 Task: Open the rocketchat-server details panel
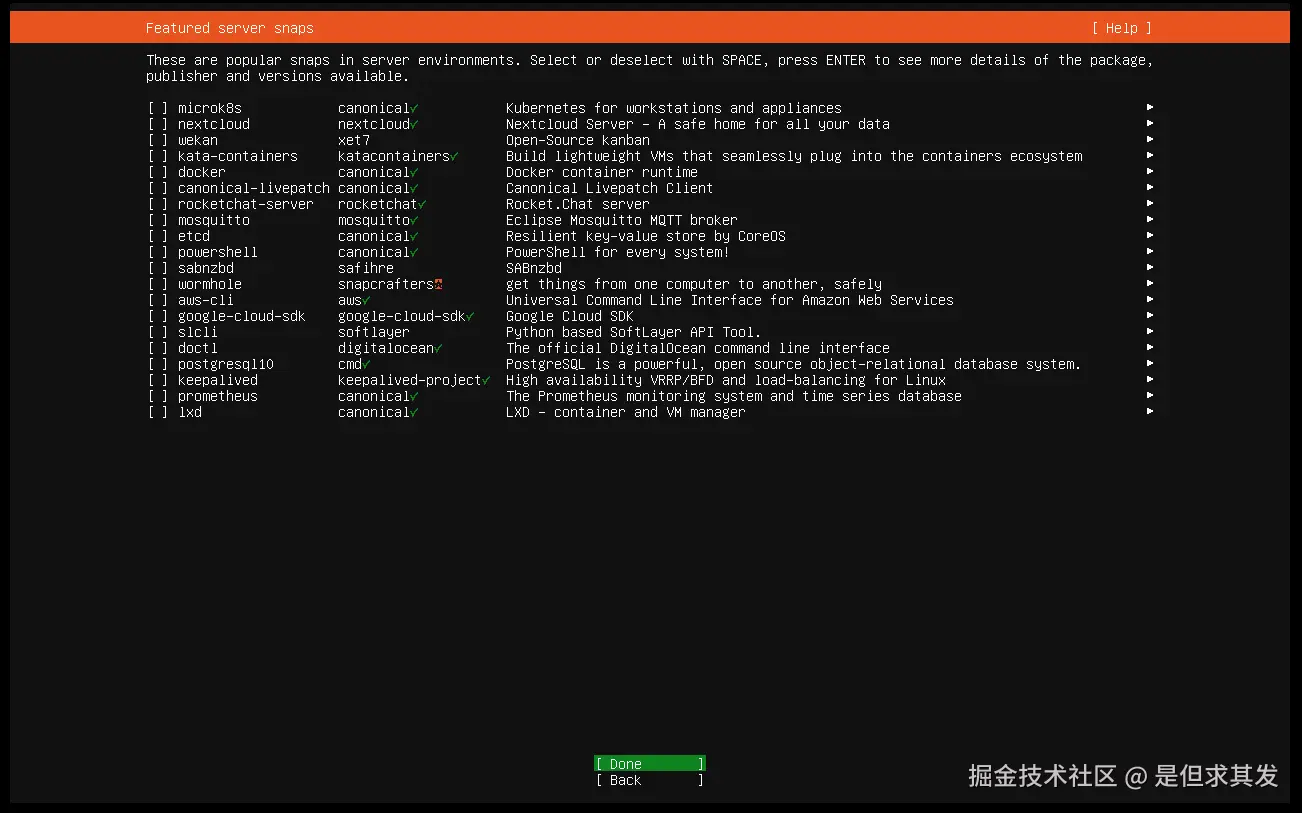tap(1149, 204)
